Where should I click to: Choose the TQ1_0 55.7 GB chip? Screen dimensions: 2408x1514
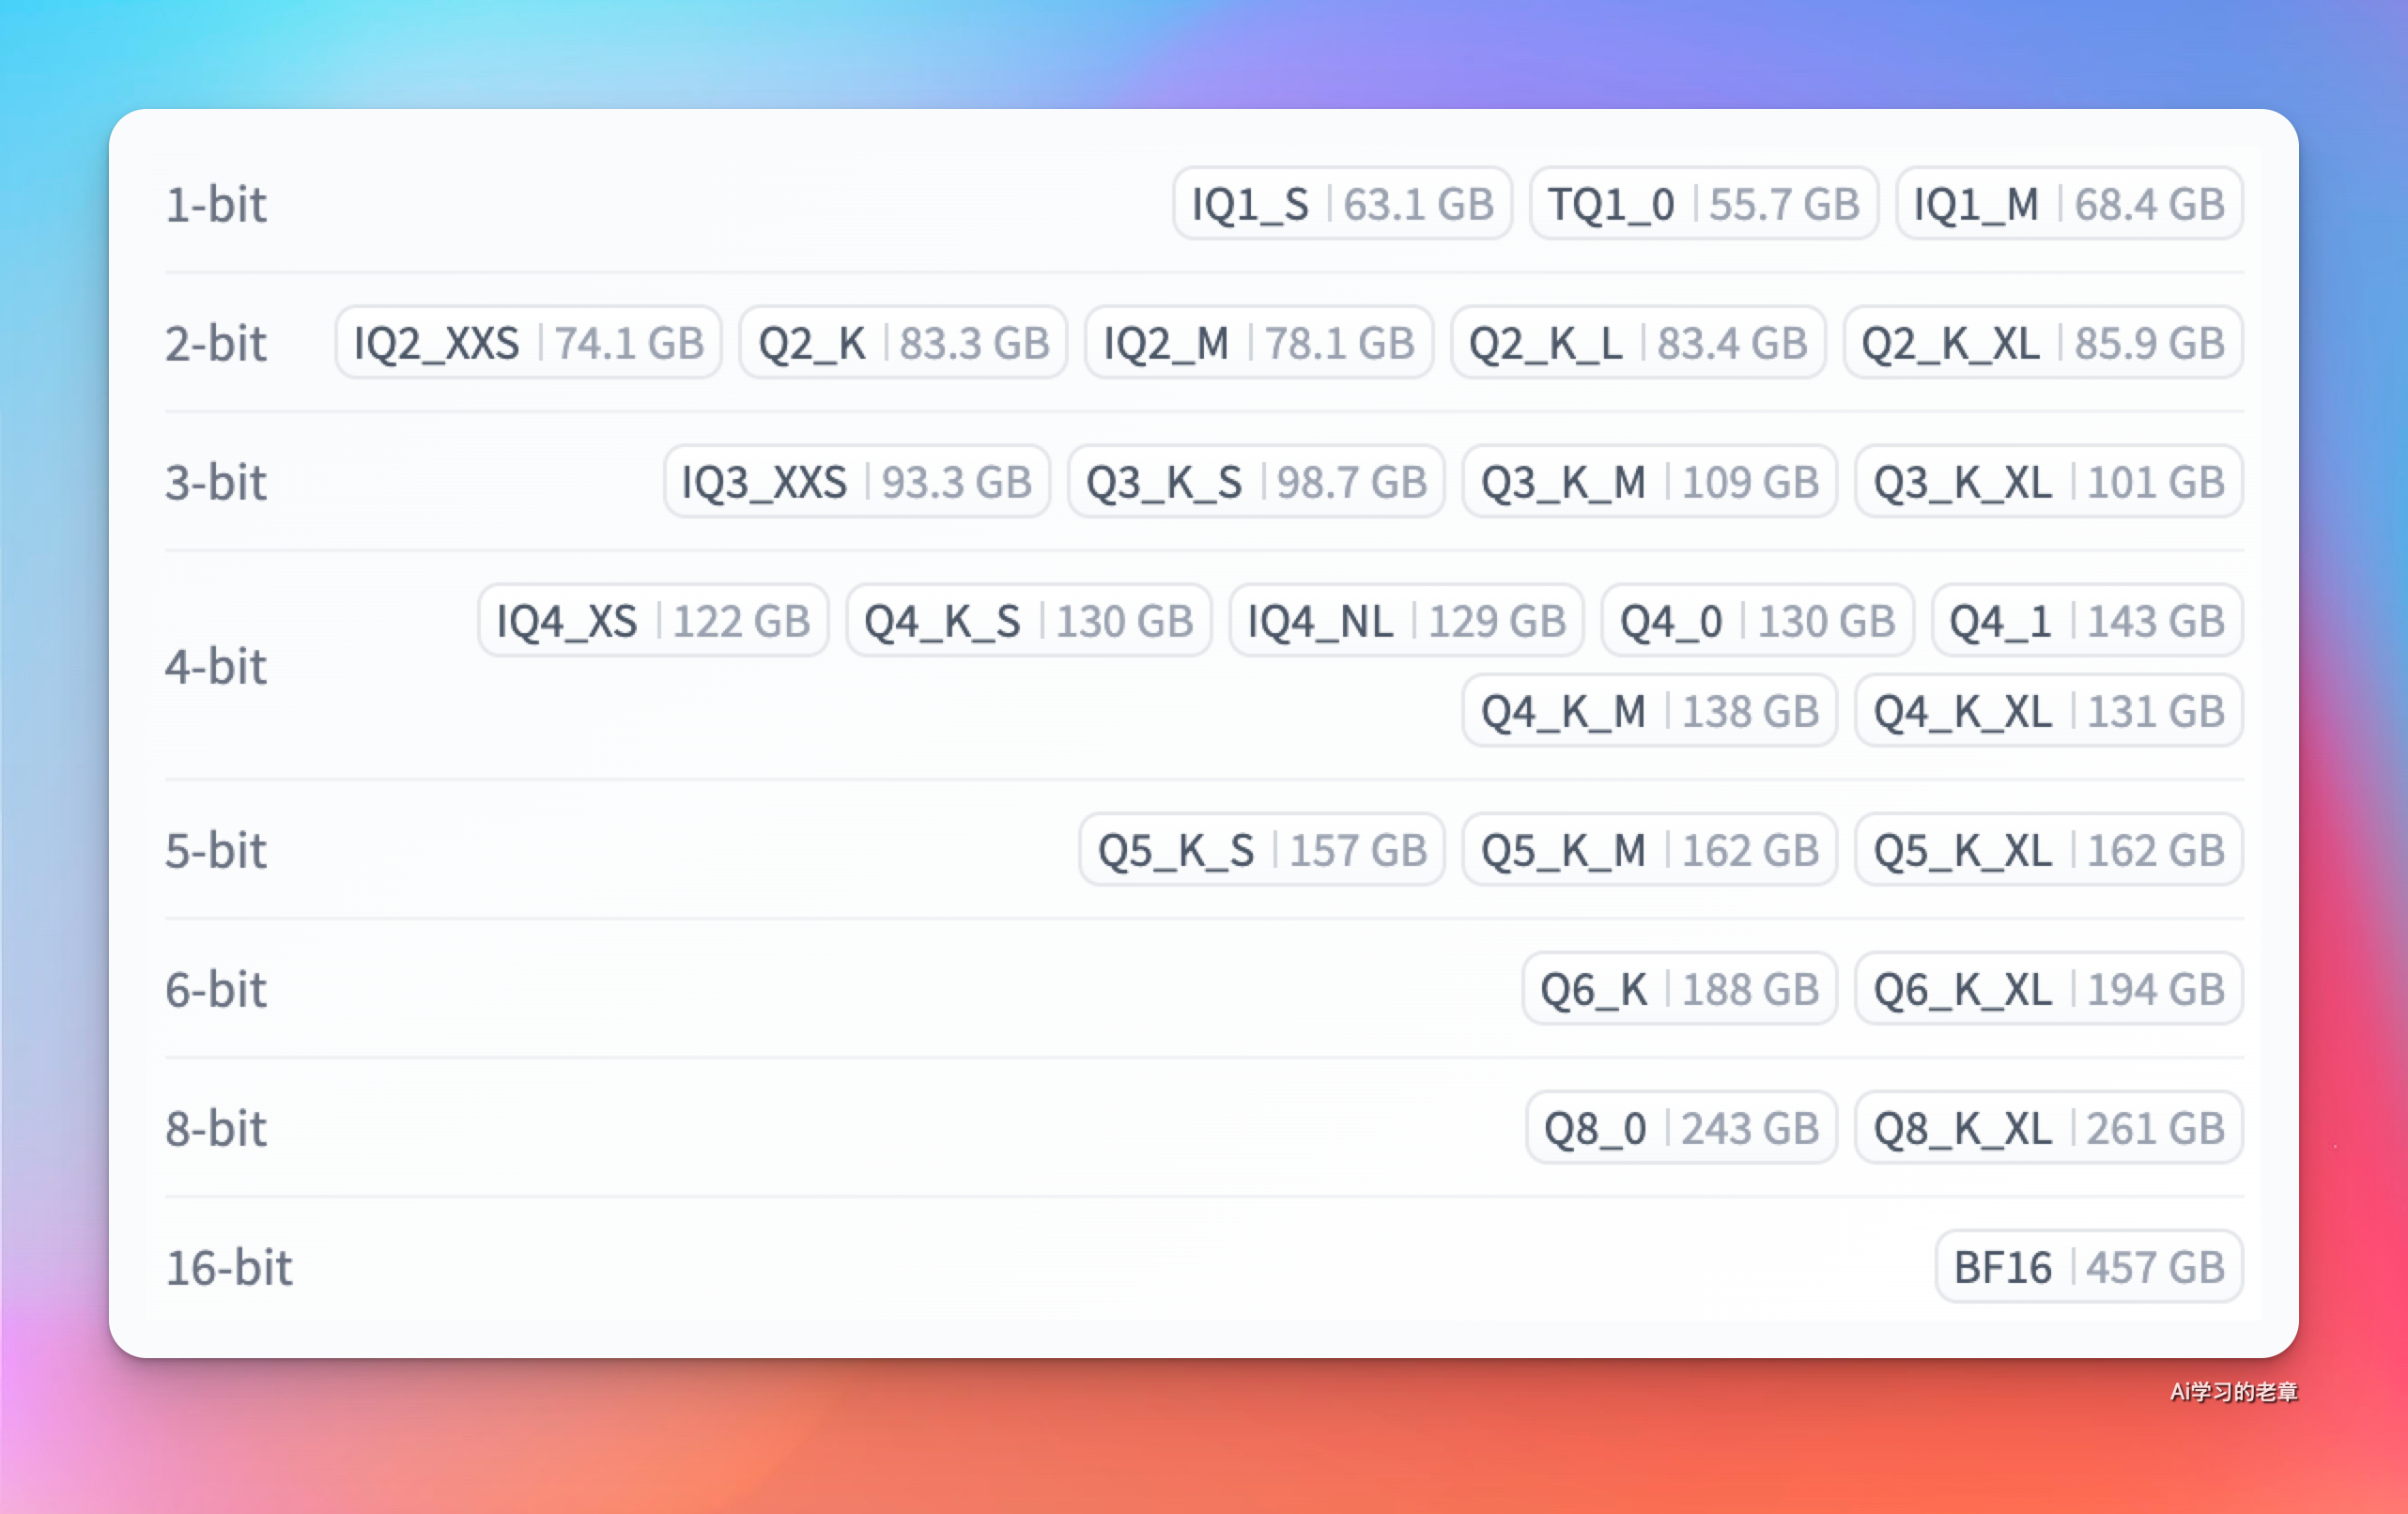pos(1704,204)
